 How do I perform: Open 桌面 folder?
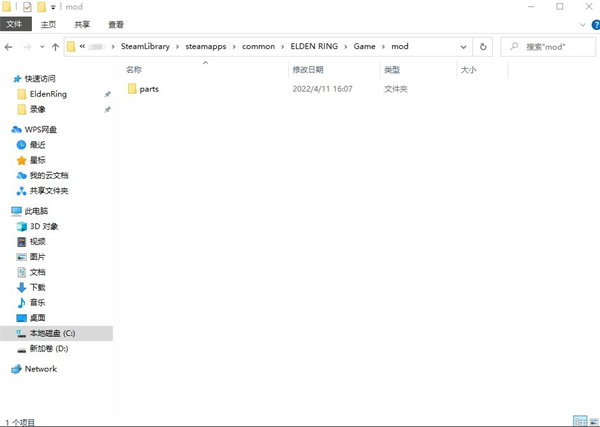tap(37, 318)
